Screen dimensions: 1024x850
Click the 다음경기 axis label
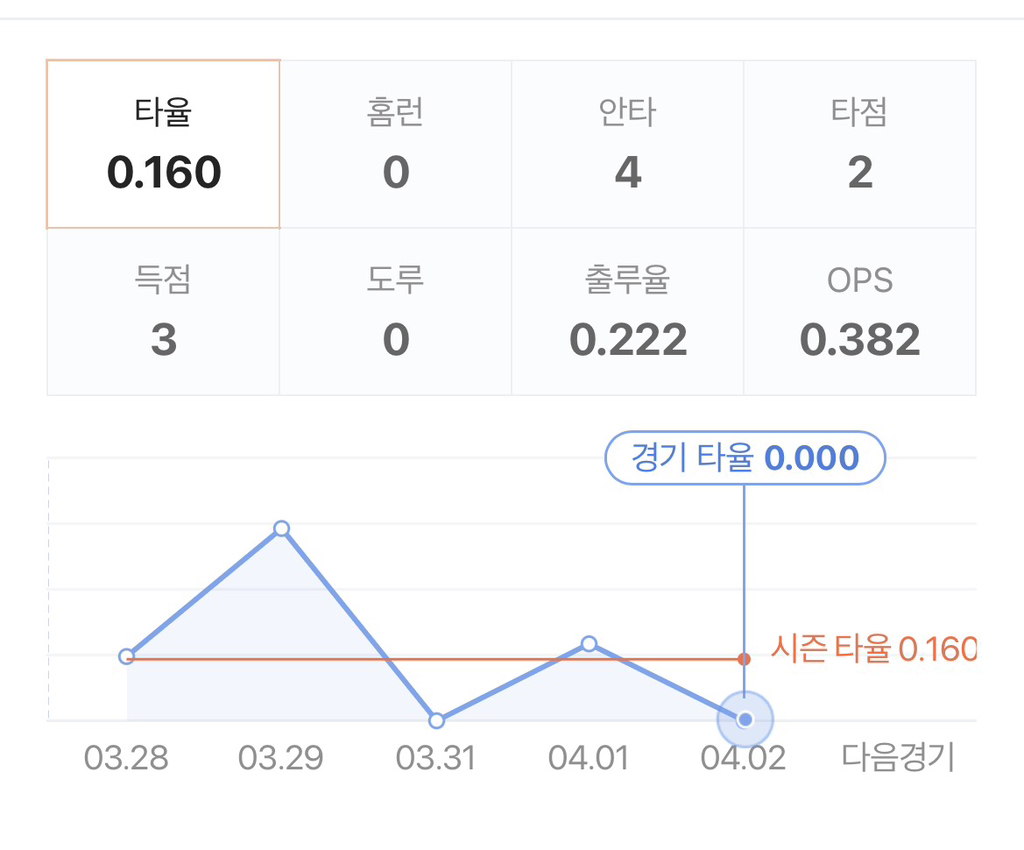(x=898, y=758)
